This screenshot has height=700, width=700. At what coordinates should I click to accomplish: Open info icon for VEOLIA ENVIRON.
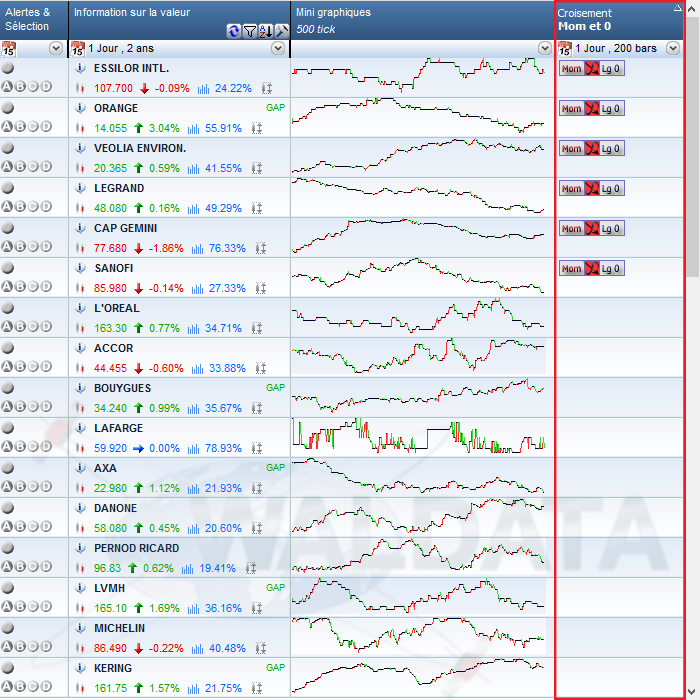tap(80, 148)
